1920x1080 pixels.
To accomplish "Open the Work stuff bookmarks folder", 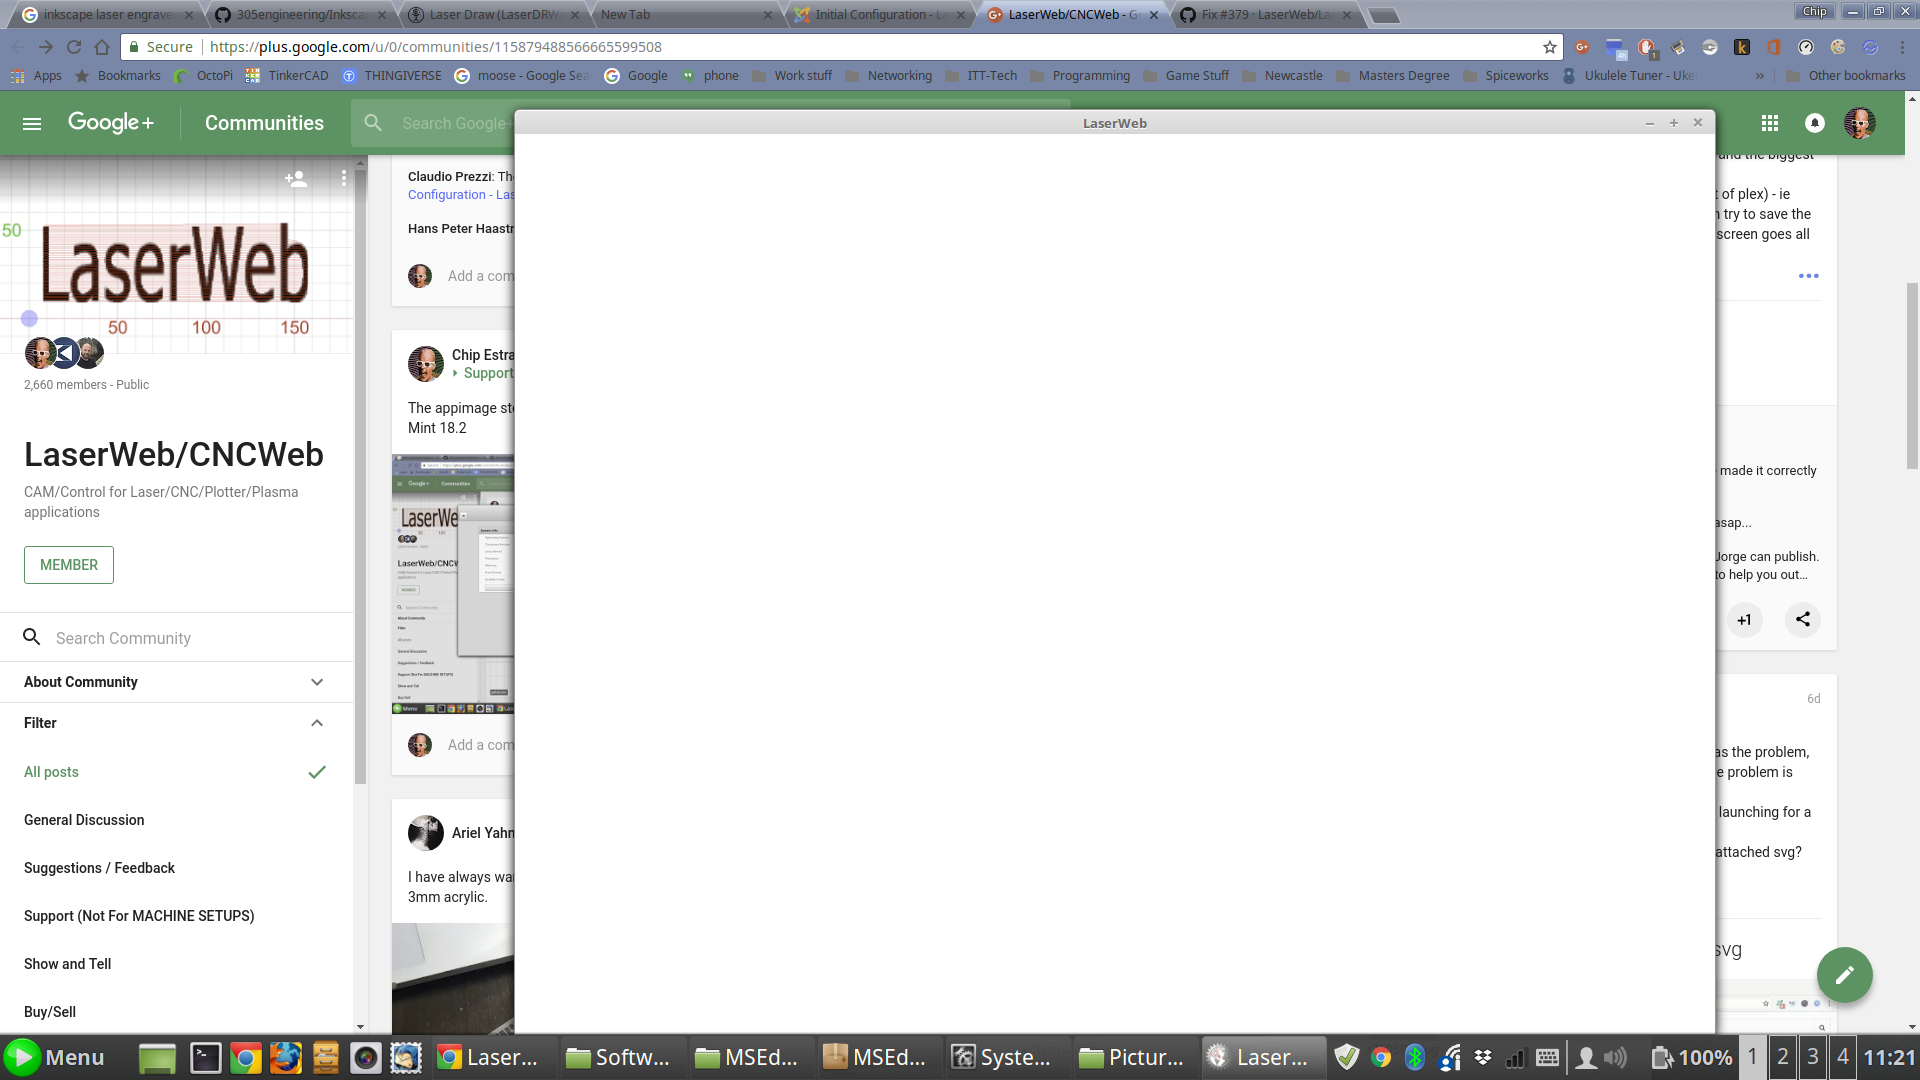I will pyautogui.click(x=792, y=76).
